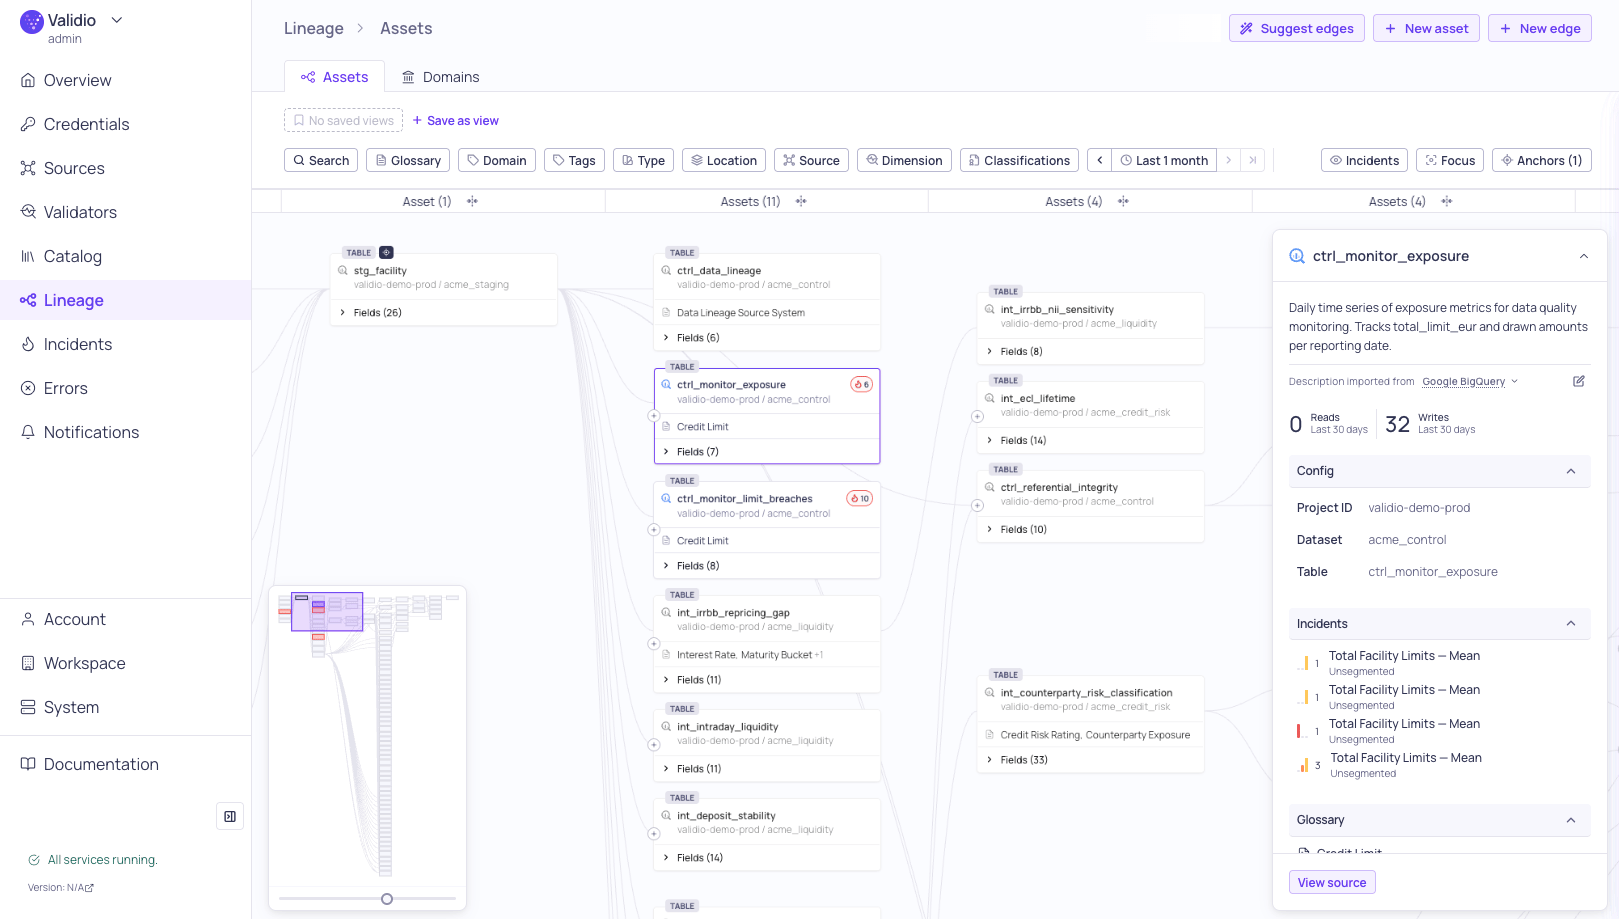
Task: Expand upstream of int_ecl_lifetime node
Action: click(977, 417)
